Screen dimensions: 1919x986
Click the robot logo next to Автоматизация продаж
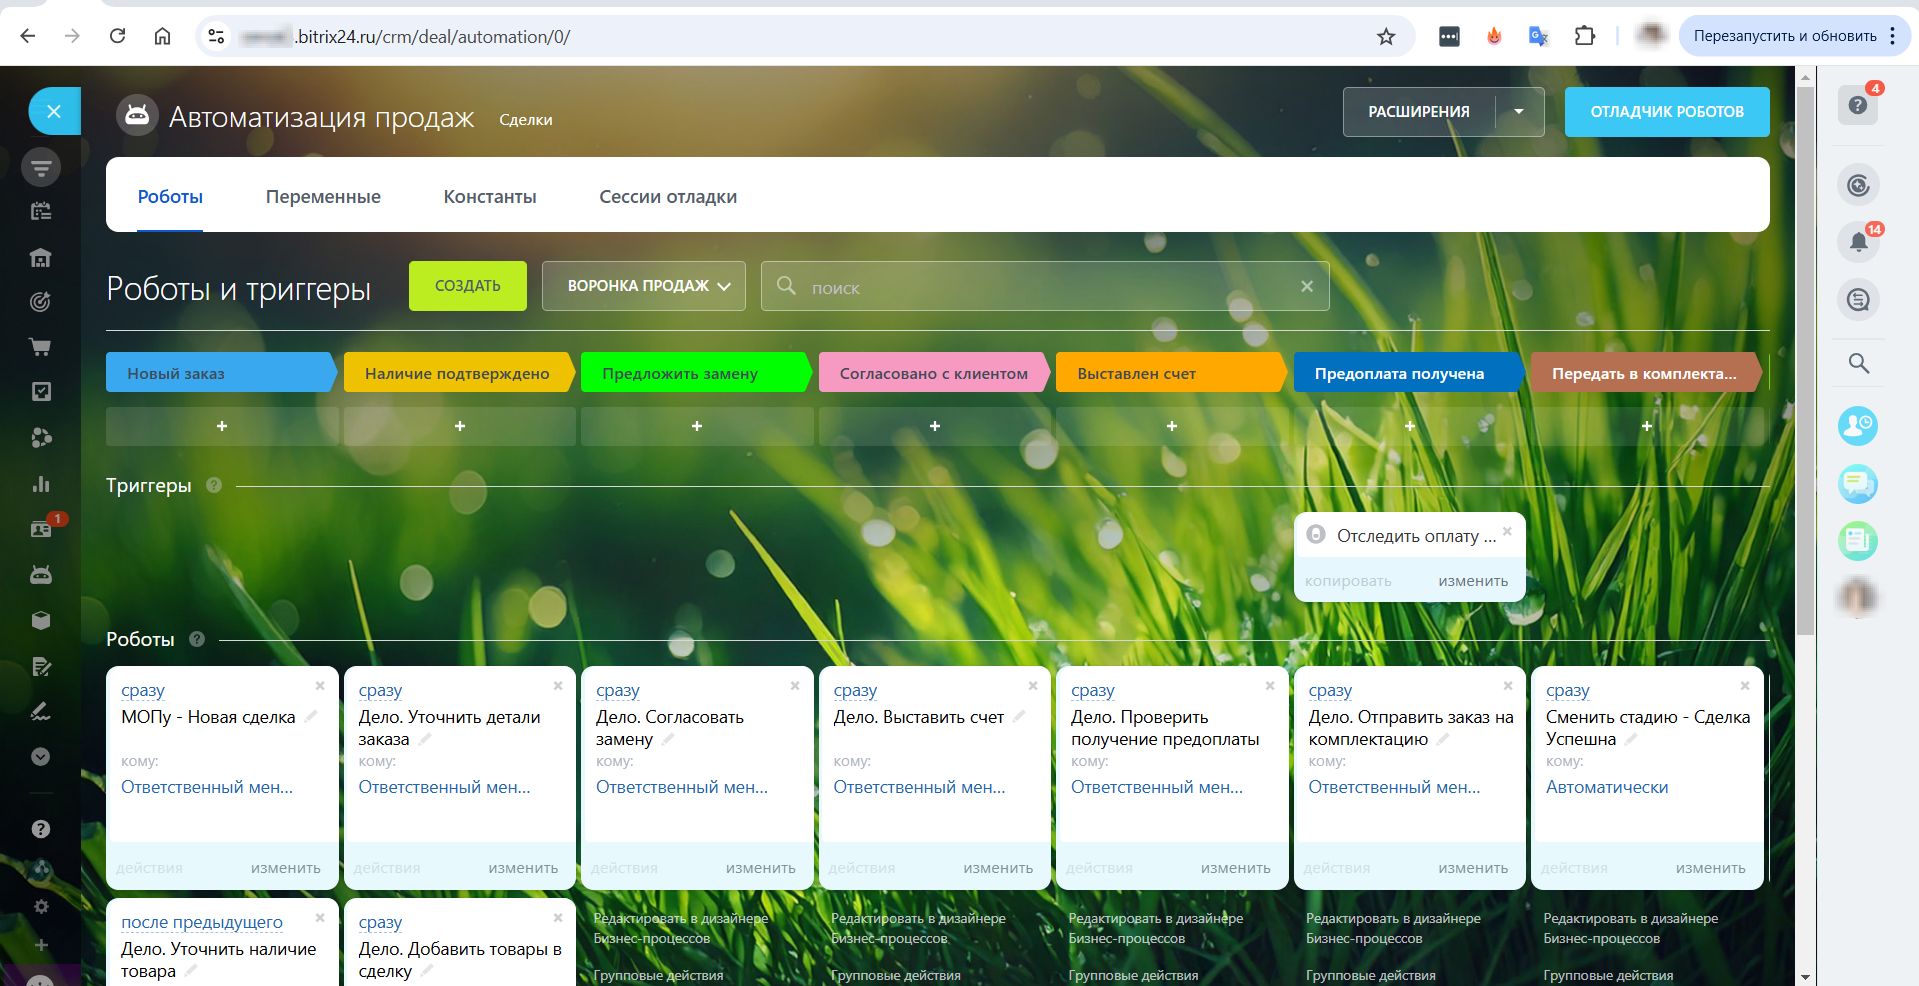pos(137,116)
